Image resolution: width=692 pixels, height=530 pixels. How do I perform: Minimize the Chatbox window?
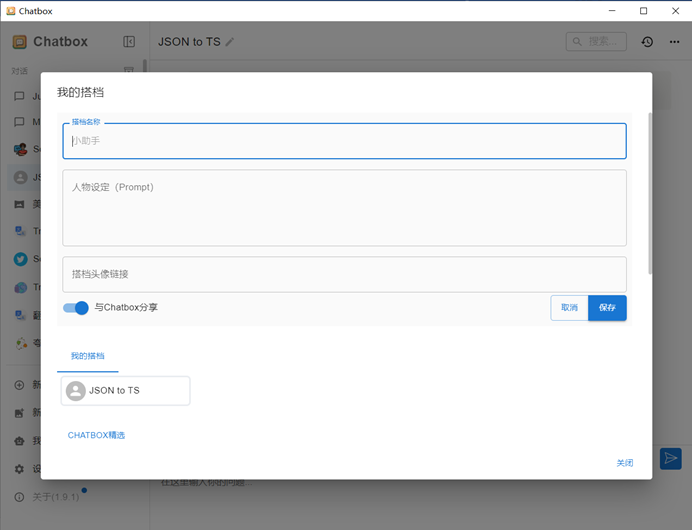[x=612, y=11]
